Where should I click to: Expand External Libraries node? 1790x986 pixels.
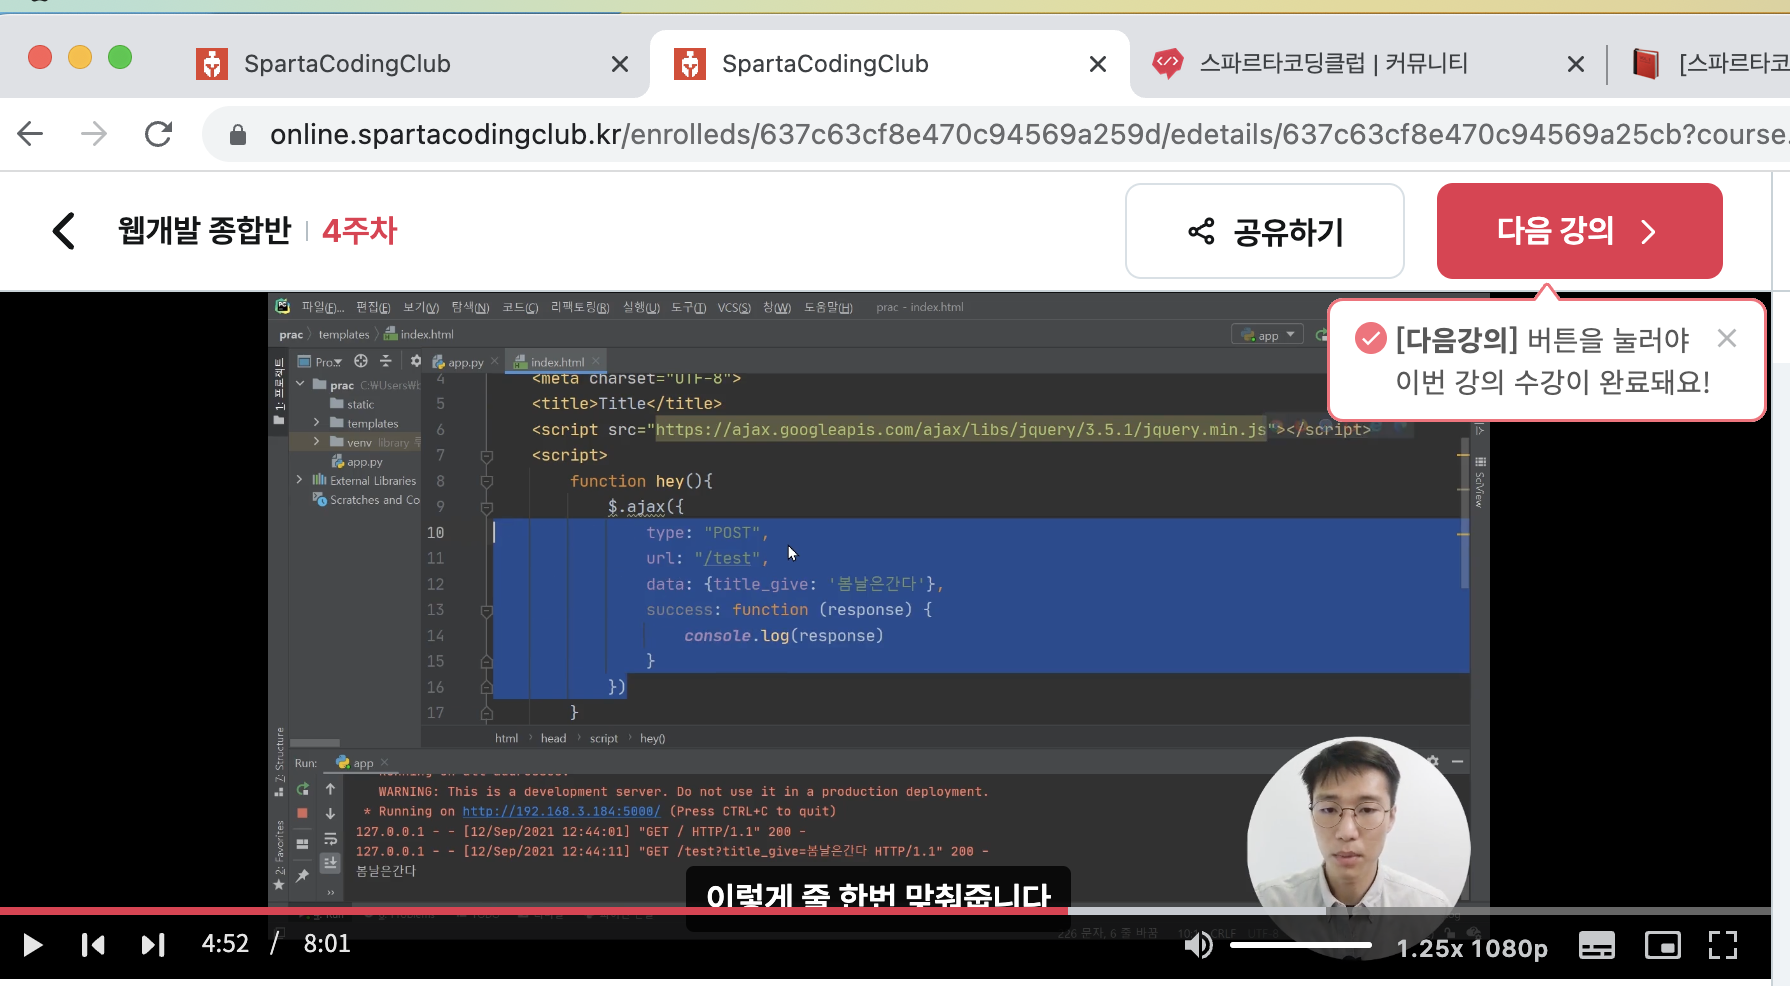point(300,480)
